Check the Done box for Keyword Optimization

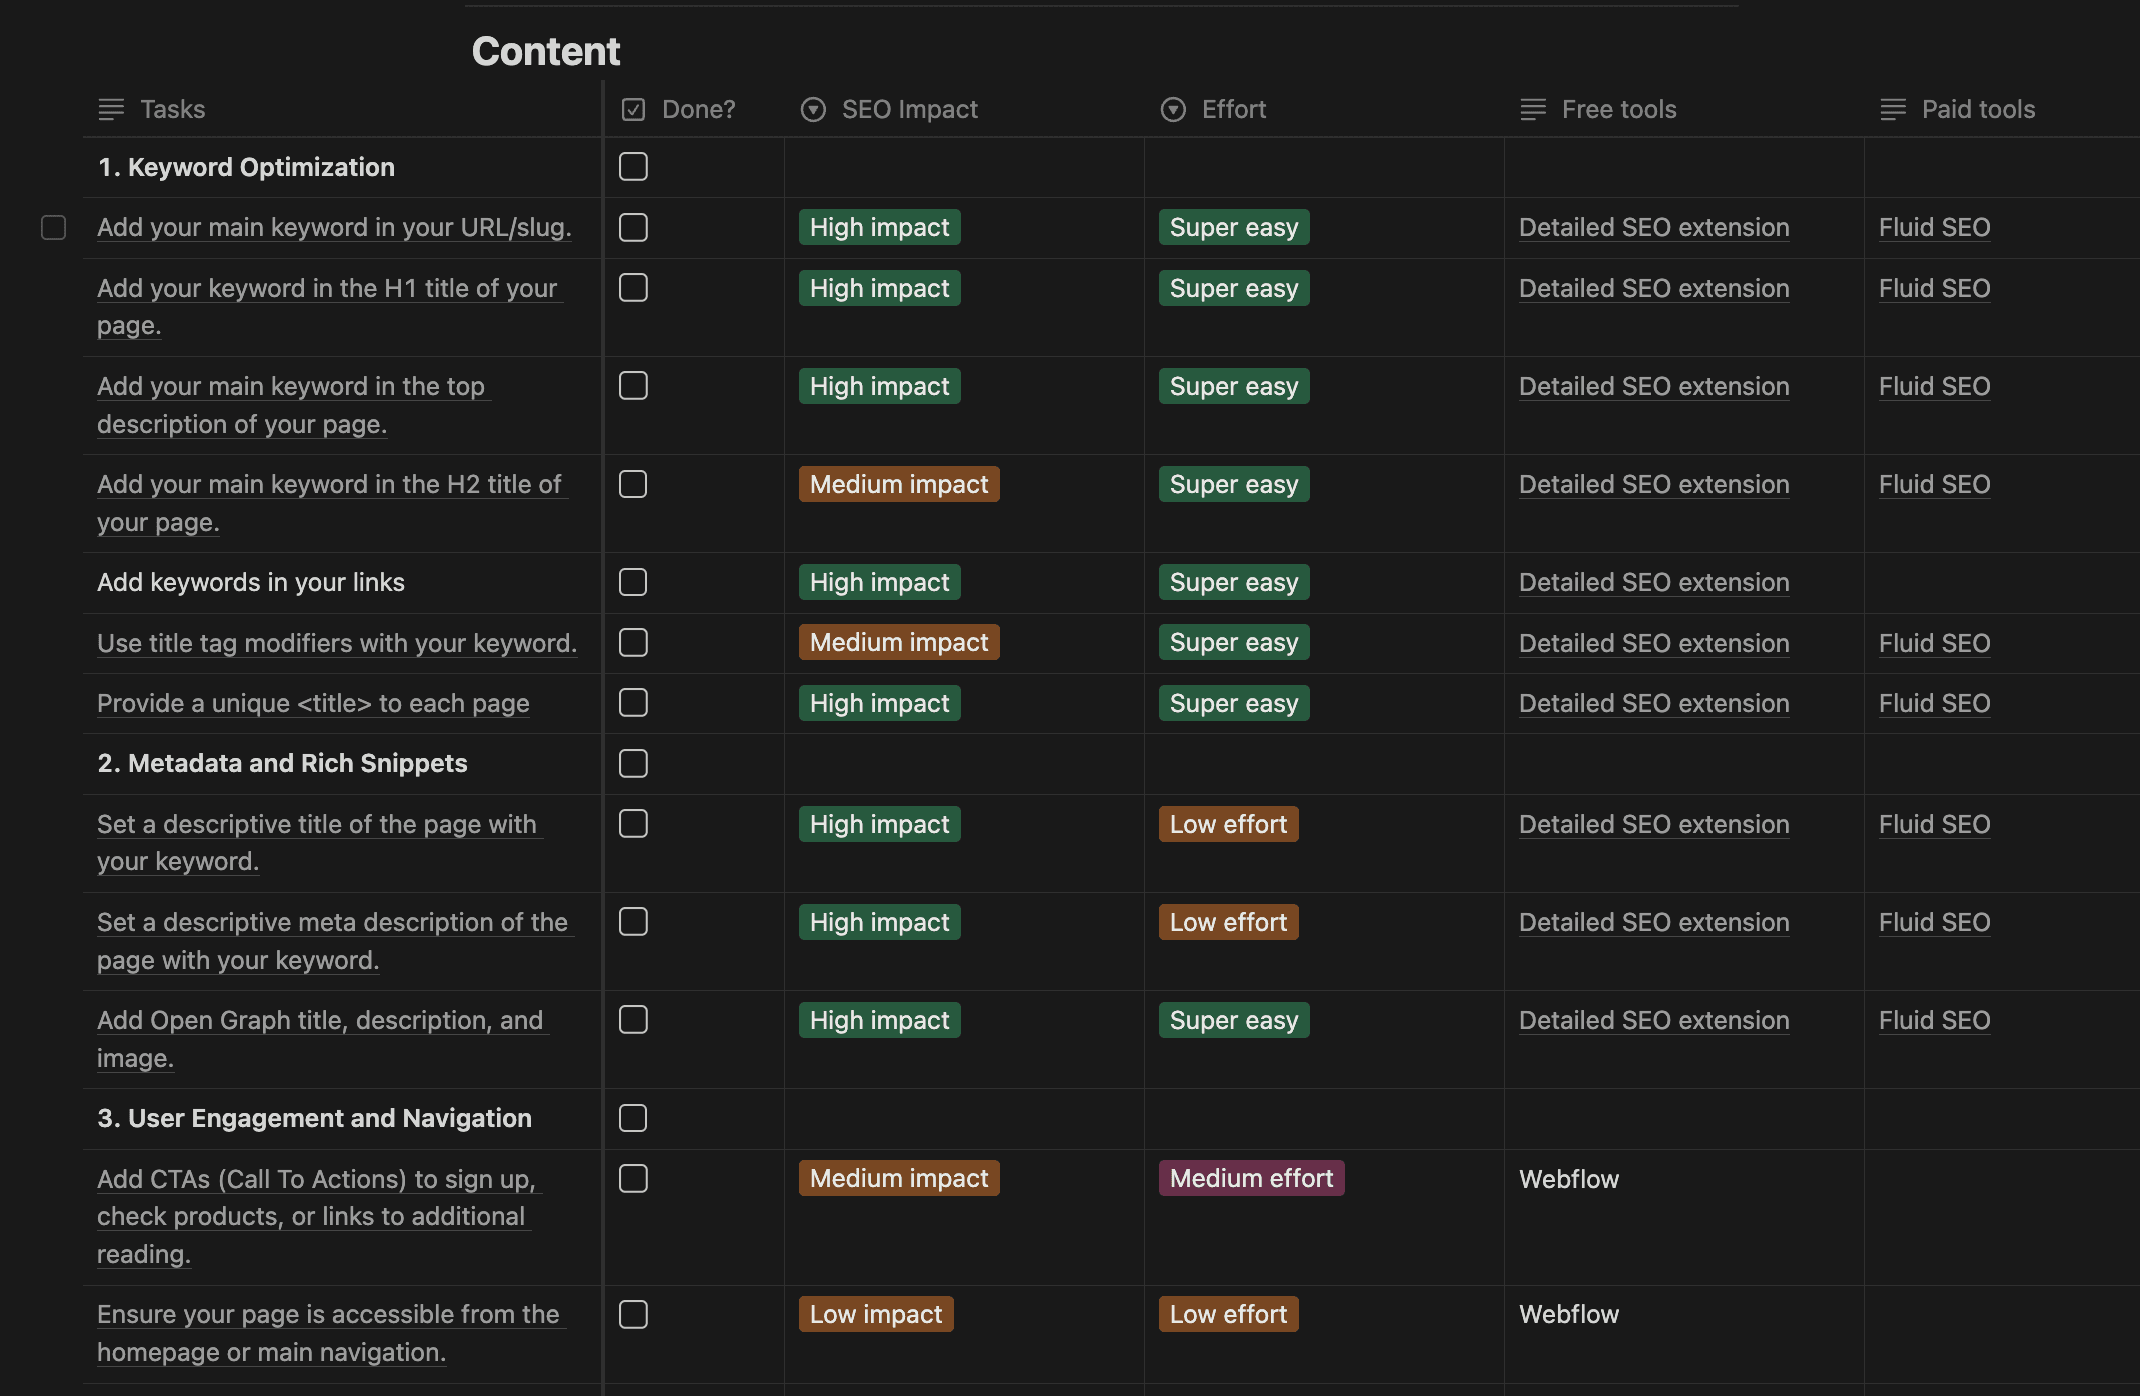(x=632, y=167)
